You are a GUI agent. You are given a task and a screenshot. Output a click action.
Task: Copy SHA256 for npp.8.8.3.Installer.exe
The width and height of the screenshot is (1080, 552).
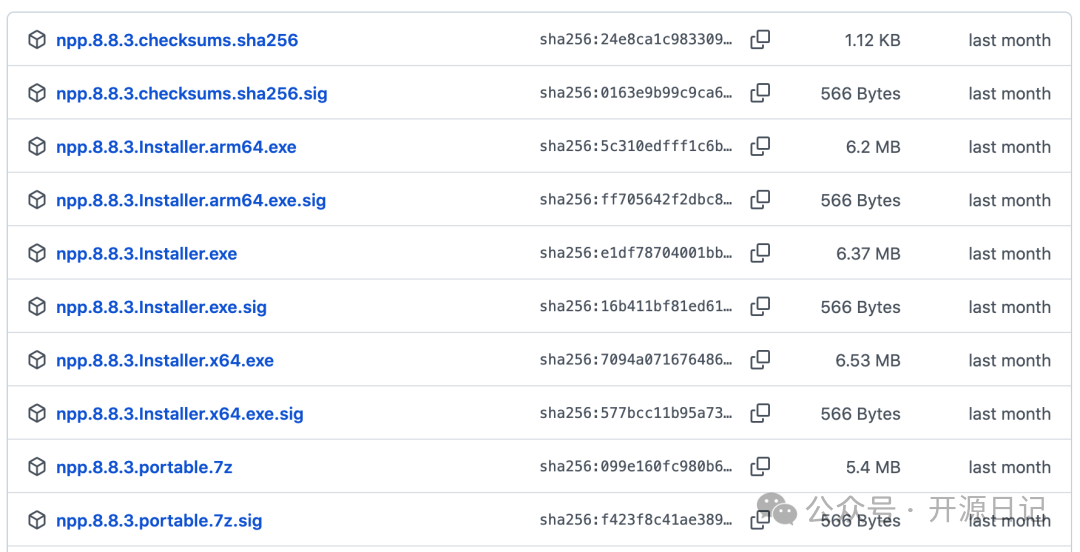(760, 253)
